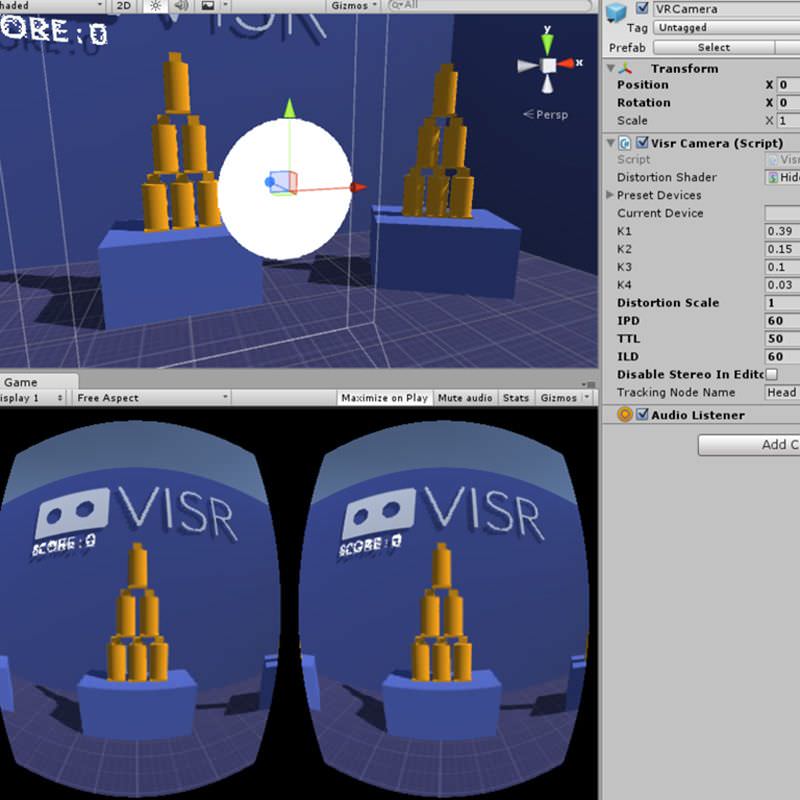Expand the Preset Devices foldout
The image size is (800, 800).
610,195
